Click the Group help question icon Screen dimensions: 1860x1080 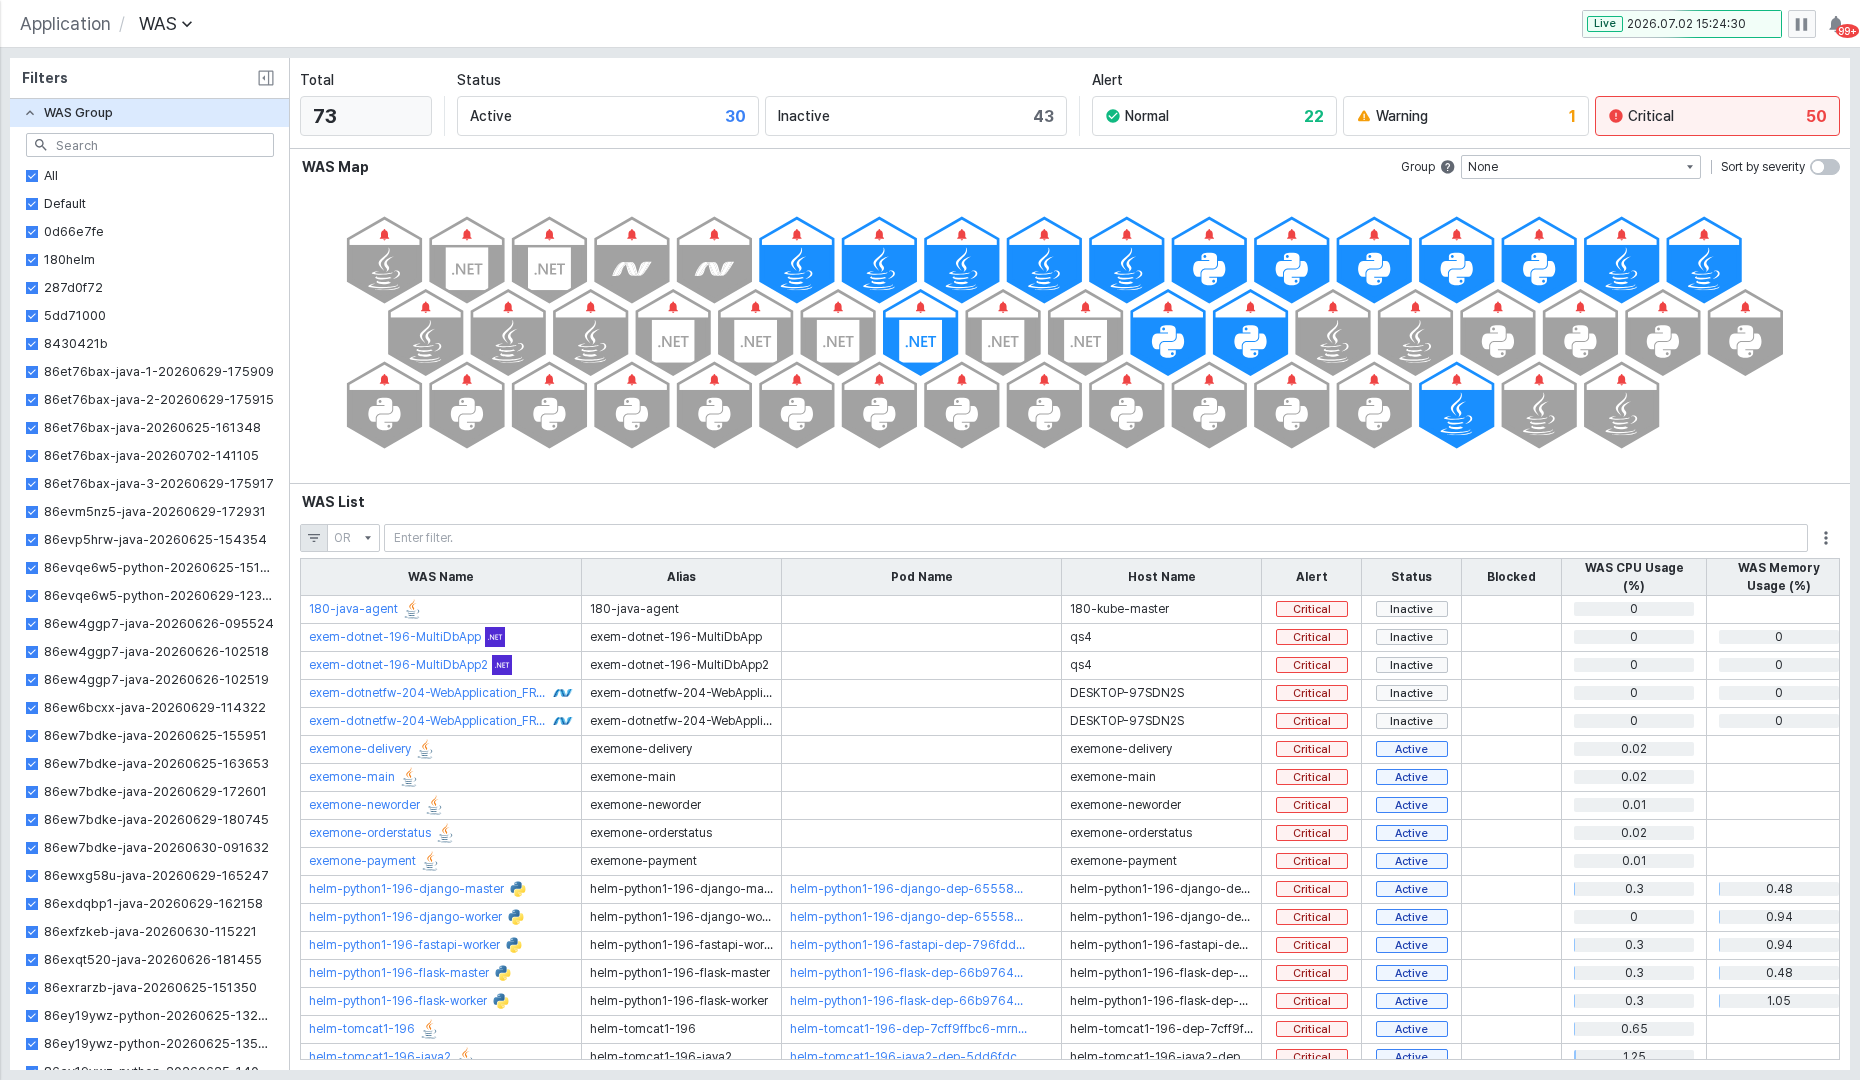[x=1447, y=167]
